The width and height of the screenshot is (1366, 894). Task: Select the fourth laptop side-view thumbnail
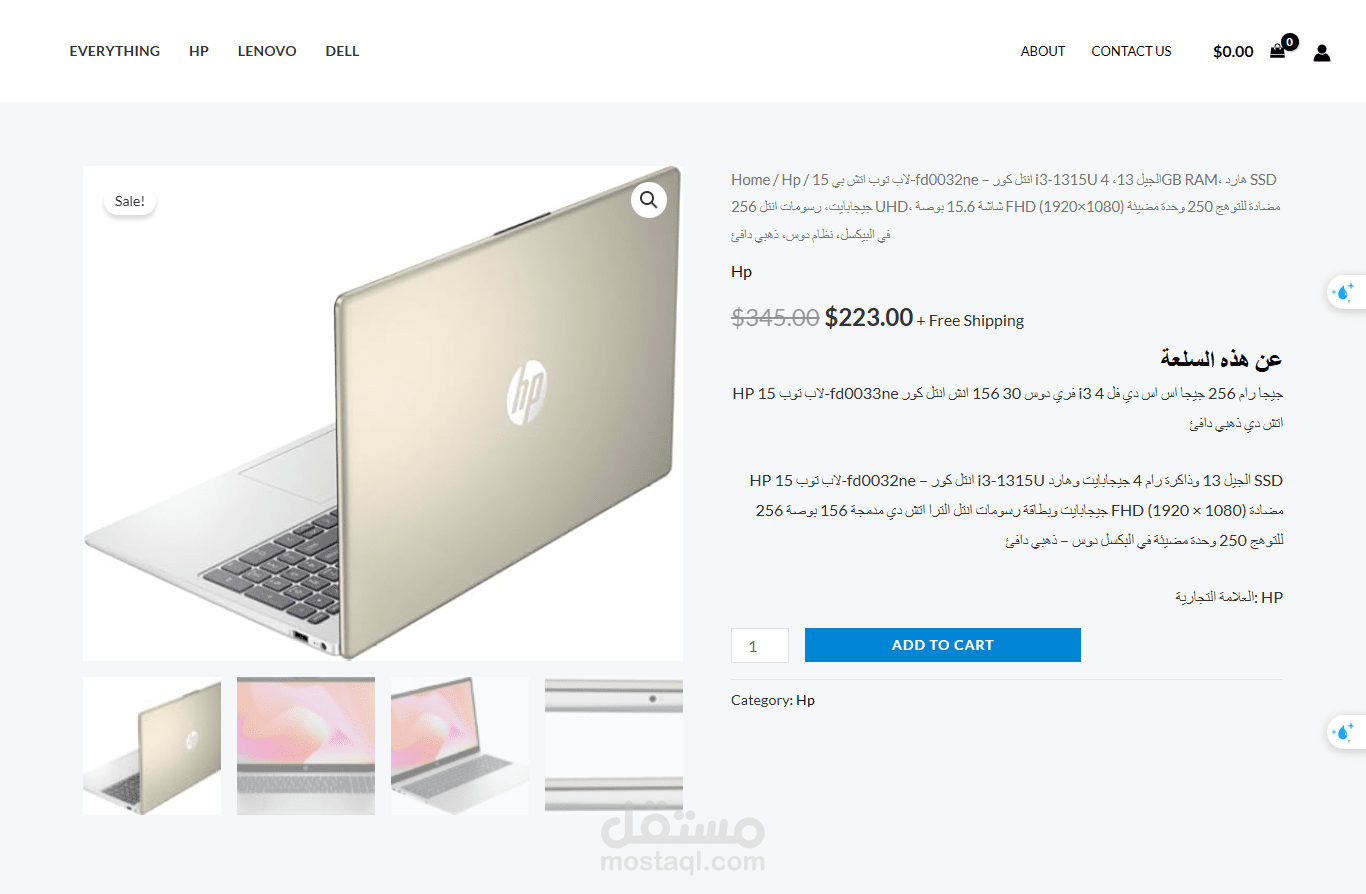614,746
